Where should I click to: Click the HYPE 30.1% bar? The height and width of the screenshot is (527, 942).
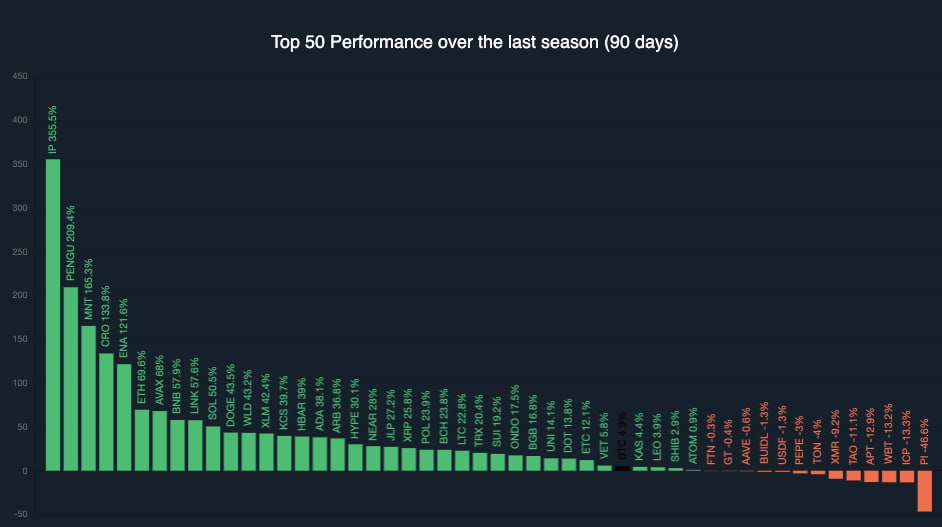[355, 457]
